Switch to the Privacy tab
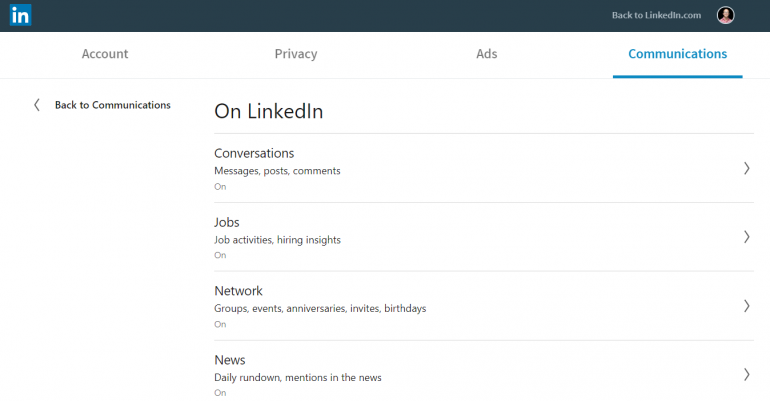 [296, 54]
